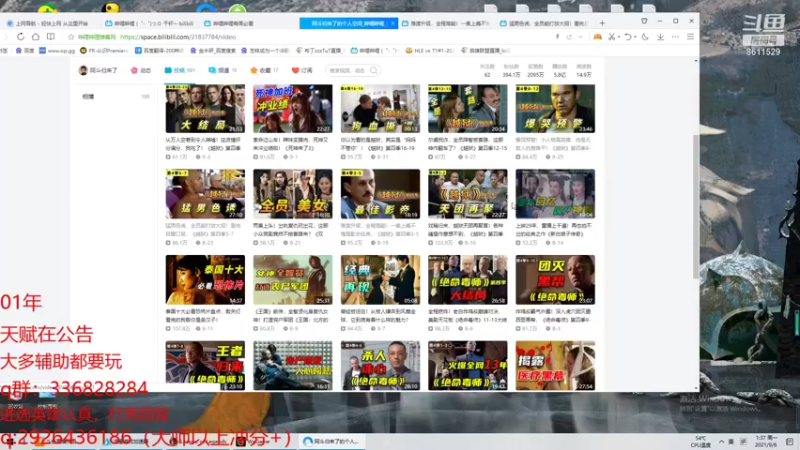The height and width of the screenshot is (450, 800).
Task: Switch to the 哔哩哔哩 干杯 bilibili tab
Action: coord(149,23)
